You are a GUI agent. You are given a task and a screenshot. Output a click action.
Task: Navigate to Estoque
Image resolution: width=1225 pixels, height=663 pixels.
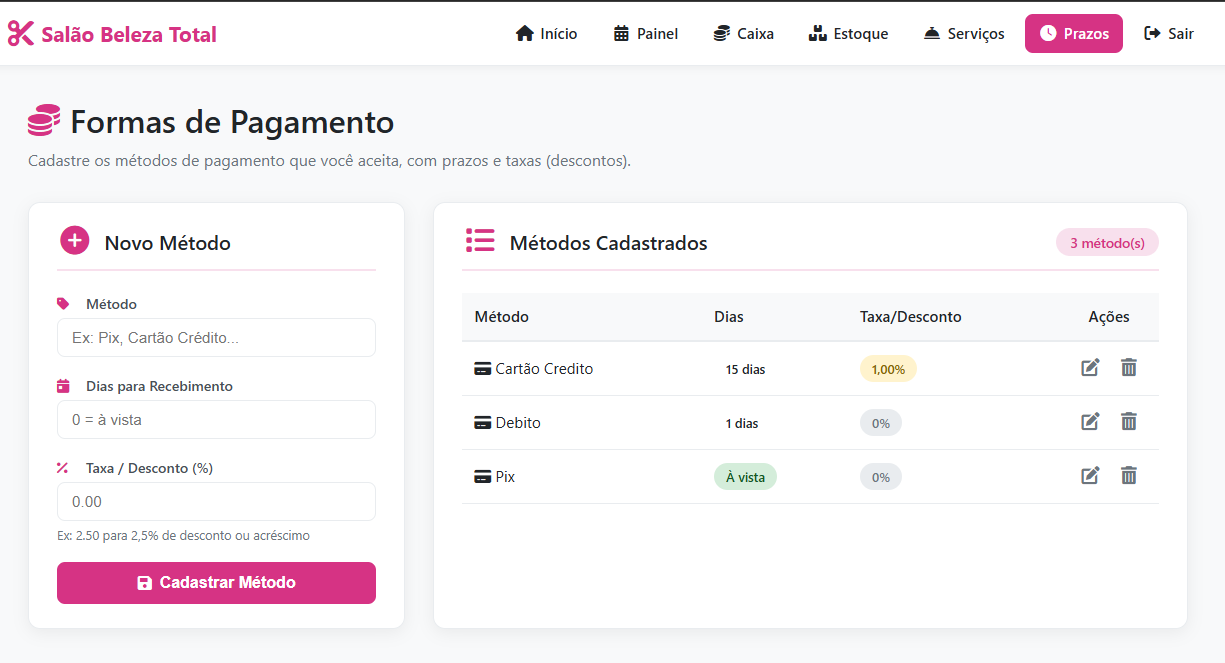(x=848, y=34)
